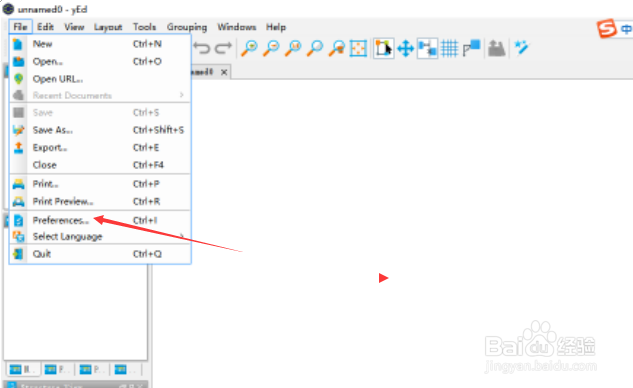Open the File menu in menu bar
The width and height of the screenshot is (633, 388).
point(20,27)
